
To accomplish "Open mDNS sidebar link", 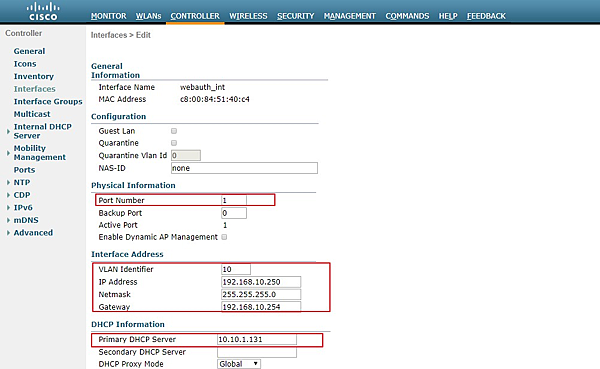I will (x=26, y=220).
